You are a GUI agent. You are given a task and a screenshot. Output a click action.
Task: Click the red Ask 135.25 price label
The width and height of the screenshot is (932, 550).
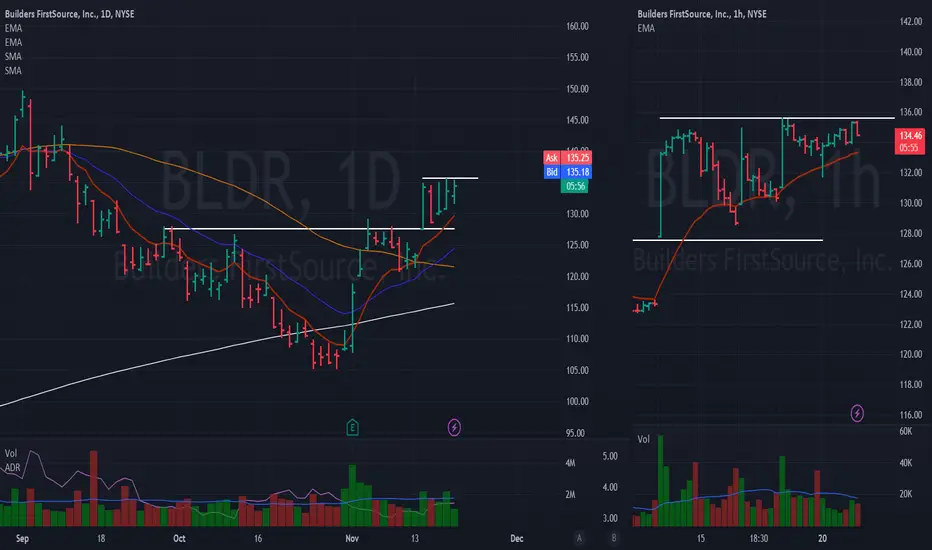click(x=568, y=158)
